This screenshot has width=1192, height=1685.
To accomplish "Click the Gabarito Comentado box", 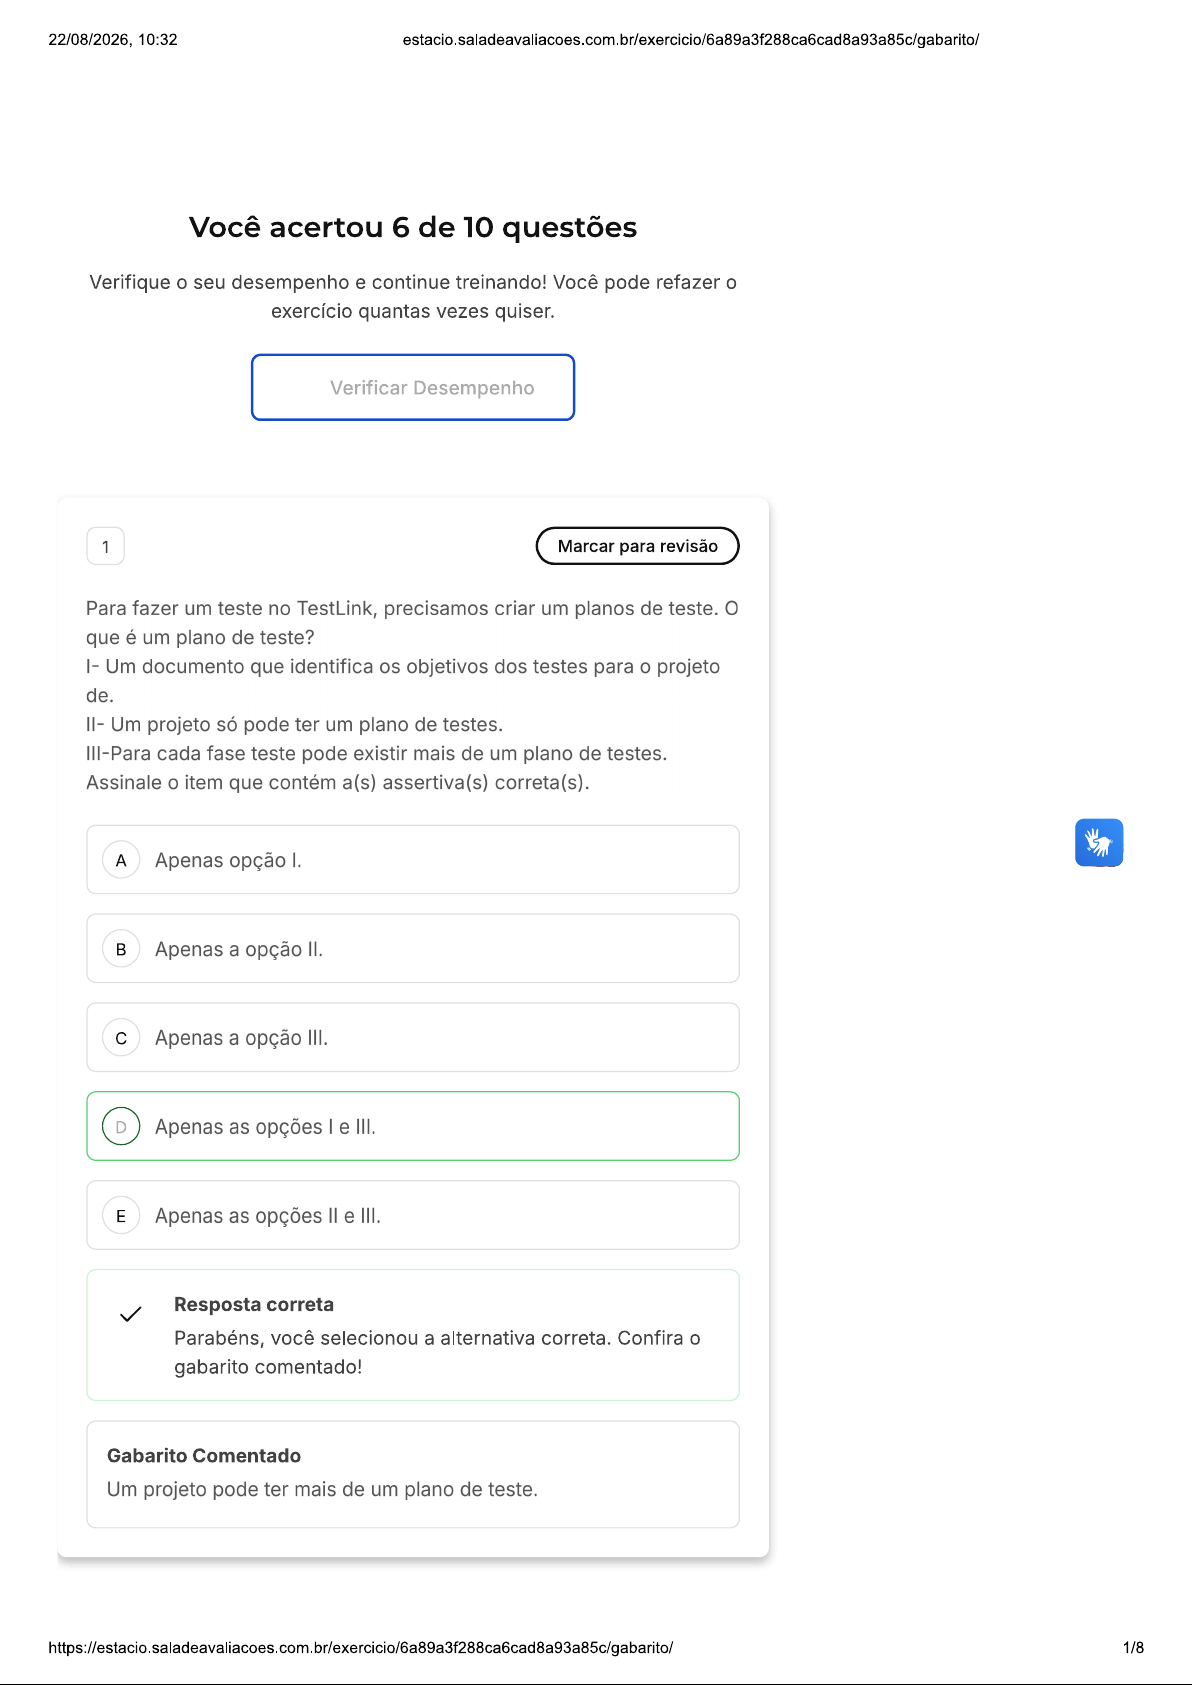I will [x=413, y=1474].
